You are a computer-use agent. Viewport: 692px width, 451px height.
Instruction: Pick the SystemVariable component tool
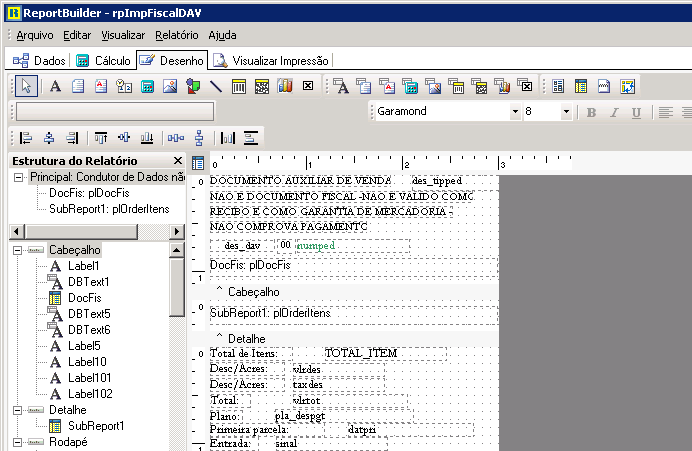124,86
